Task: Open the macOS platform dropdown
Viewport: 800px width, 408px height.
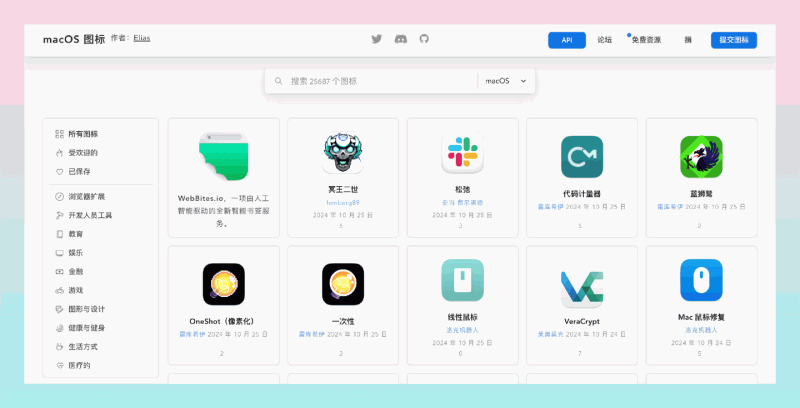Action: (x=506, y=81)
